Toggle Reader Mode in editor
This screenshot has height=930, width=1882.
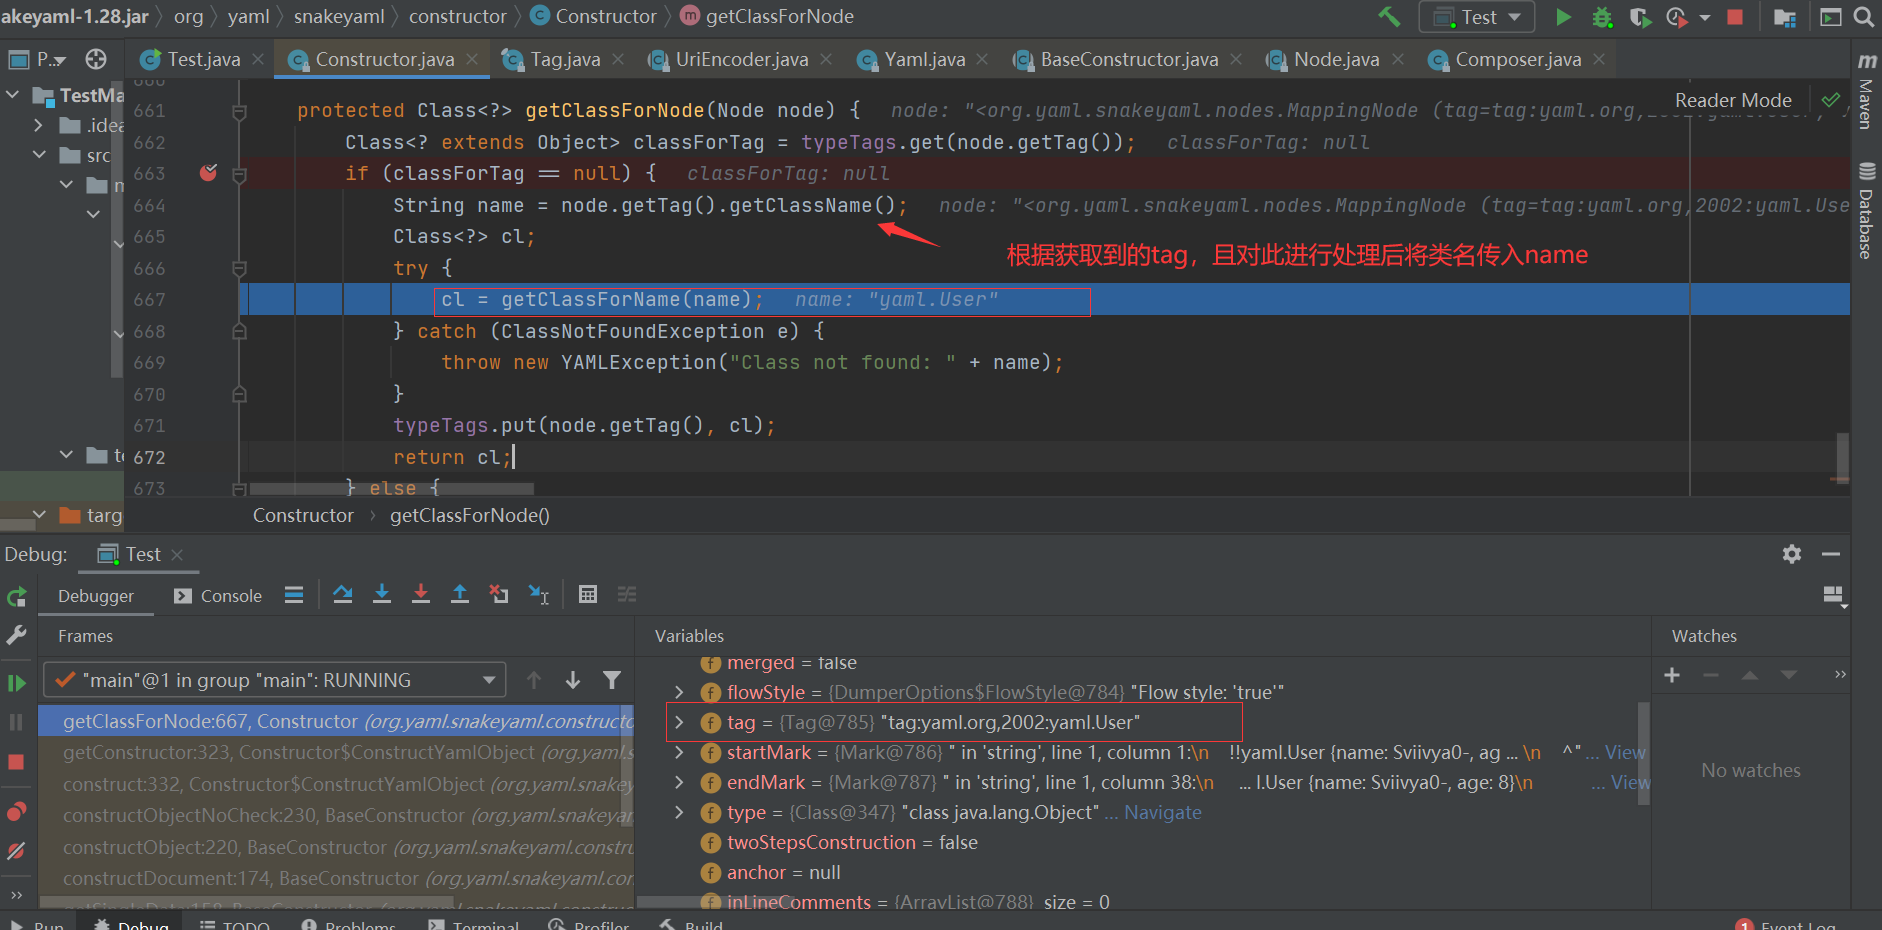1733,100
